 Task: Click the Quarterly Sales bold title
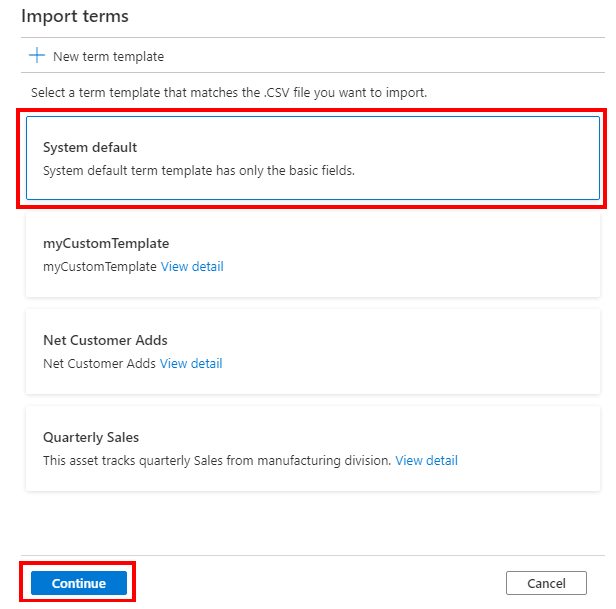91,437
